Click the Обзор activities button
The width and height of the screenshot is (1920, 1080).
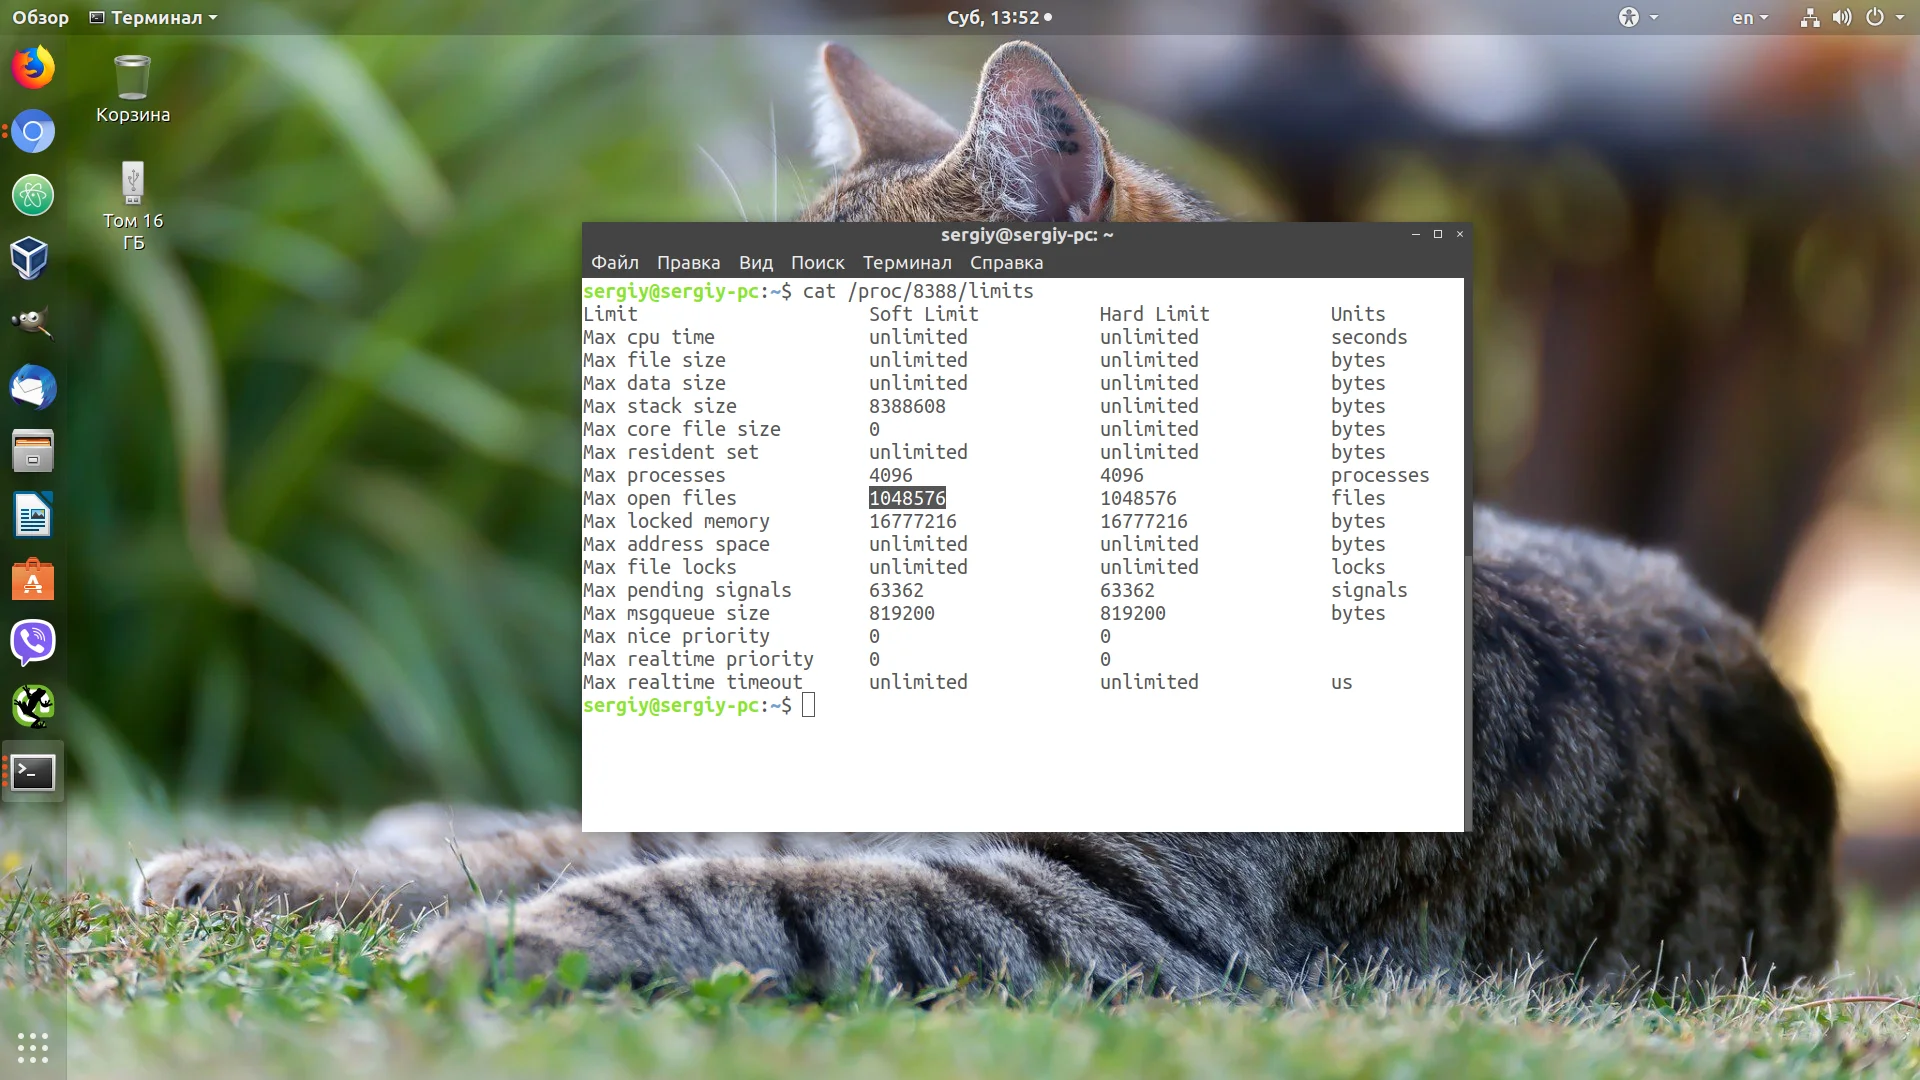point(40,18)
